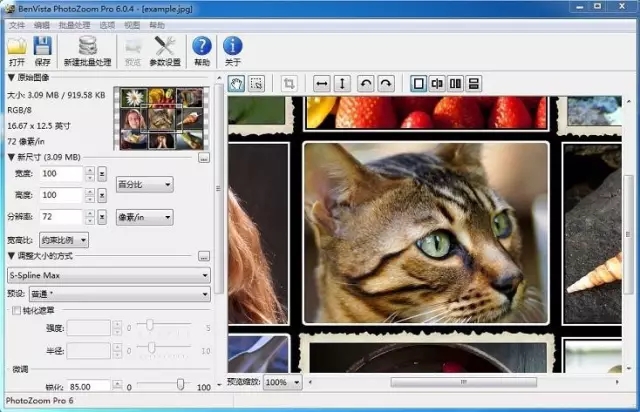The width and height of the screenshot is (640, 412).
Task: Expand the 百分比 unit dropdown
Action: pos(144,184)
